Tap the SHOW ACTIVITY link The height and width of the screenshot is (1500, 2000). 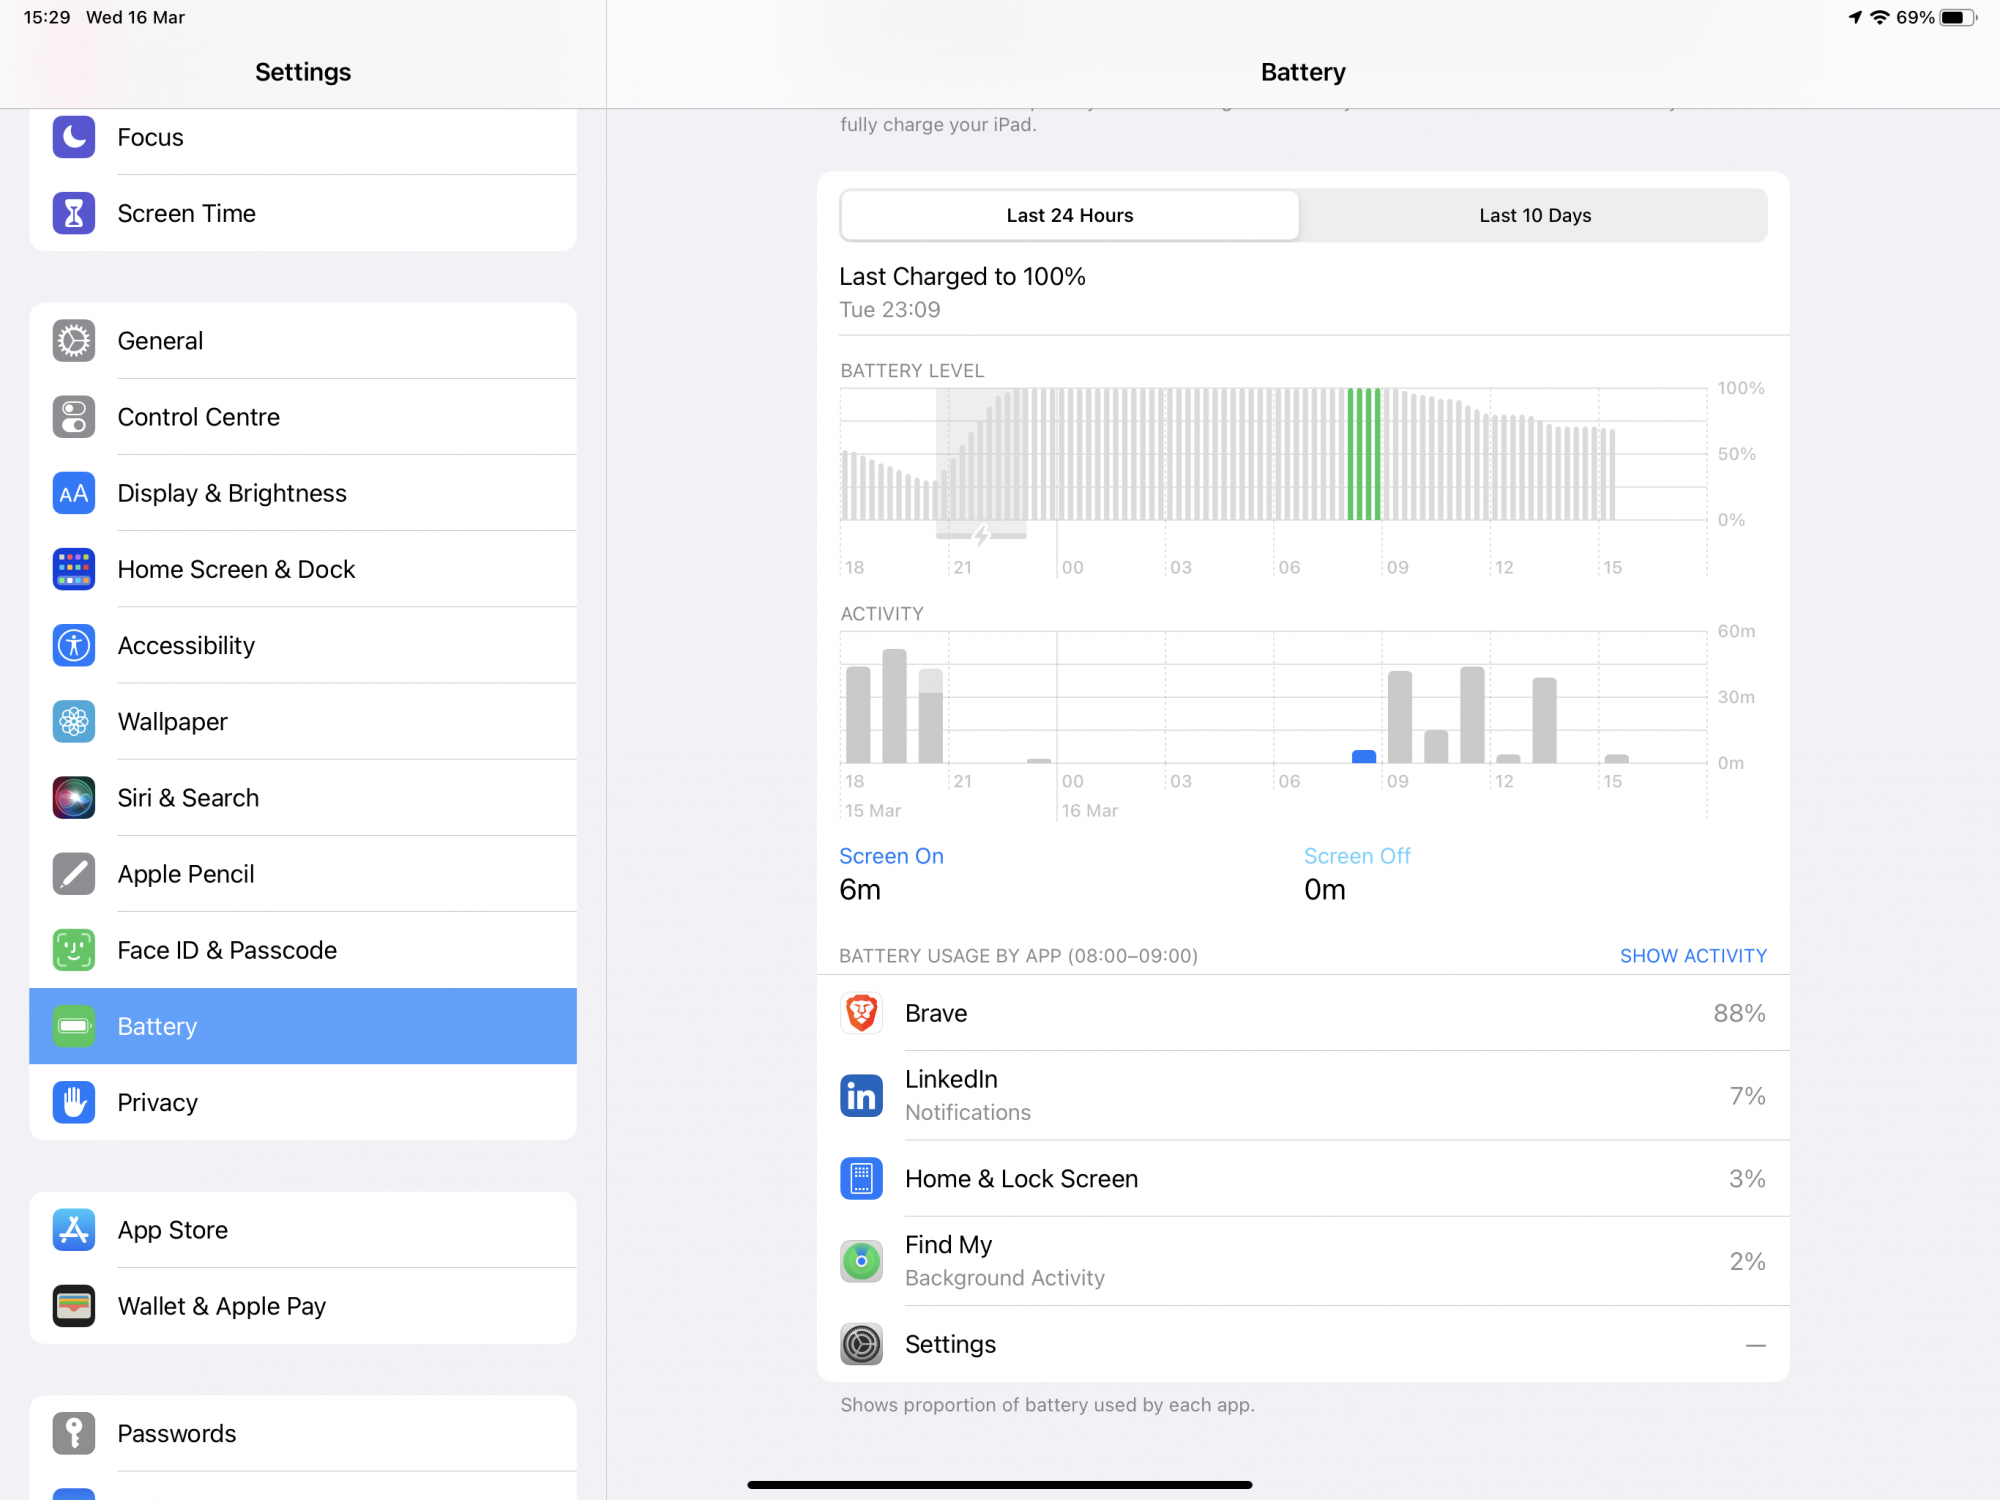coord(1692,956)
